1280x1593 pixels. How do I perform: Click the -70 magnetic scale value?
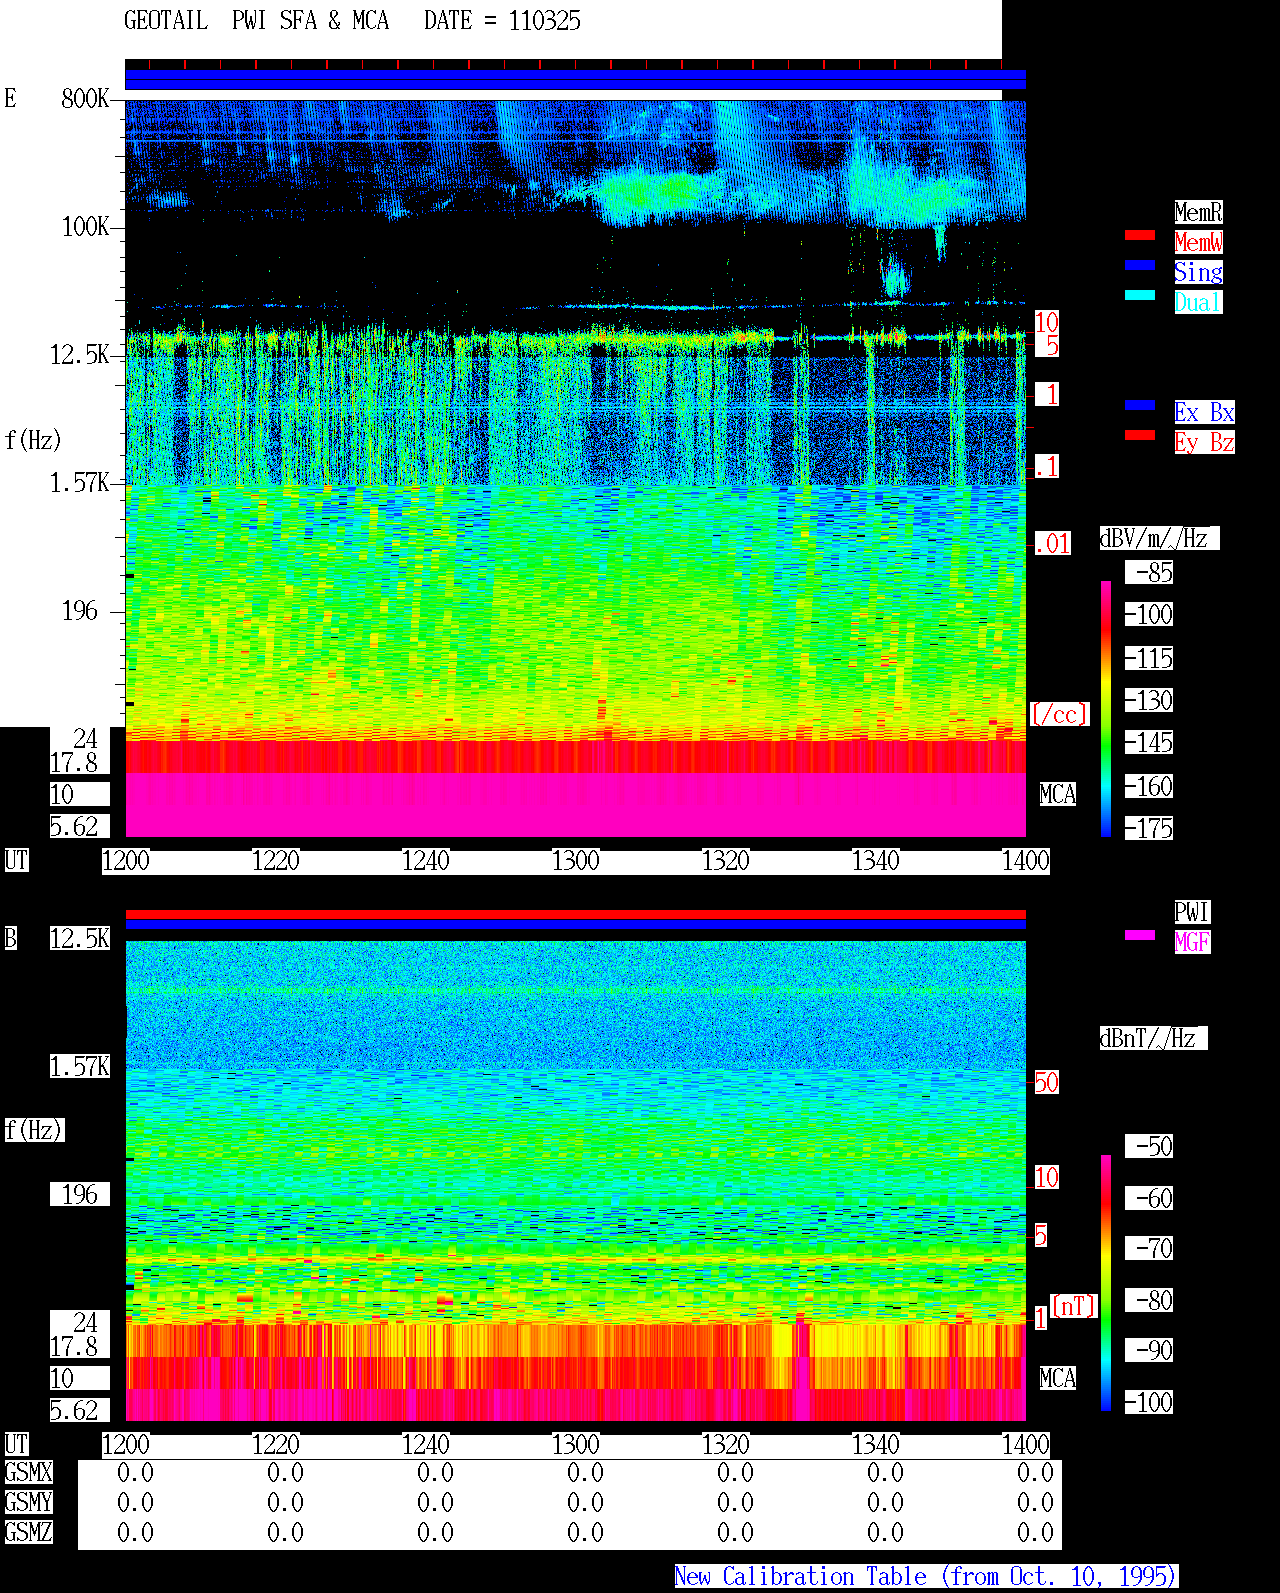1149,1248
